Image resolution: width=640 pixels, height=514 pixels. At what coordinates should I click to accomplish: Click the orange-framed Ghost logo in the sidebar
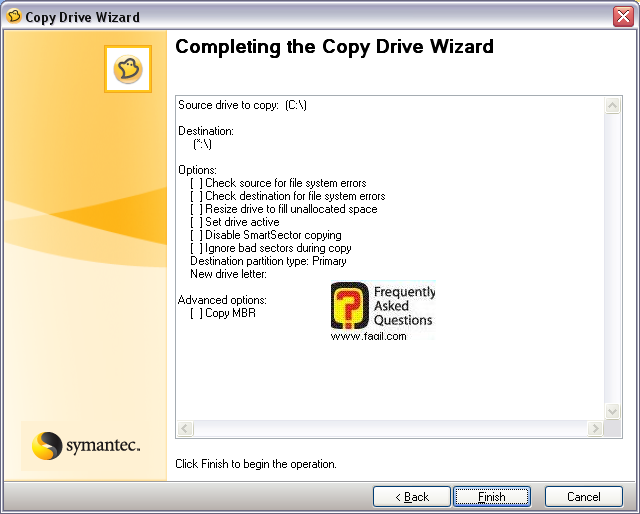tap(127, 69)
